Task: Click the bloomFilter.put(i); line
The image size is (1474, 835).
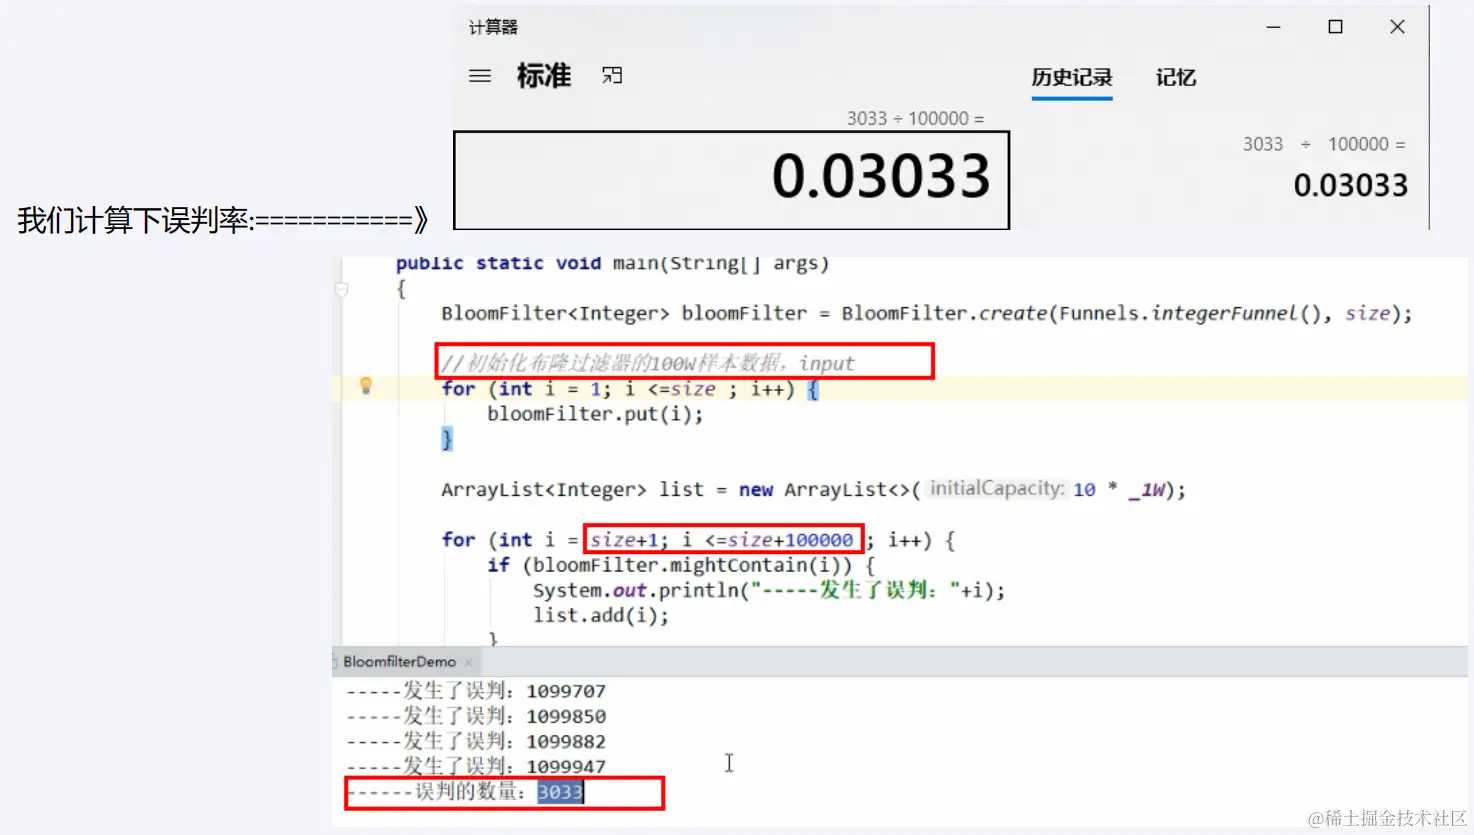Action: coord(595,414)
